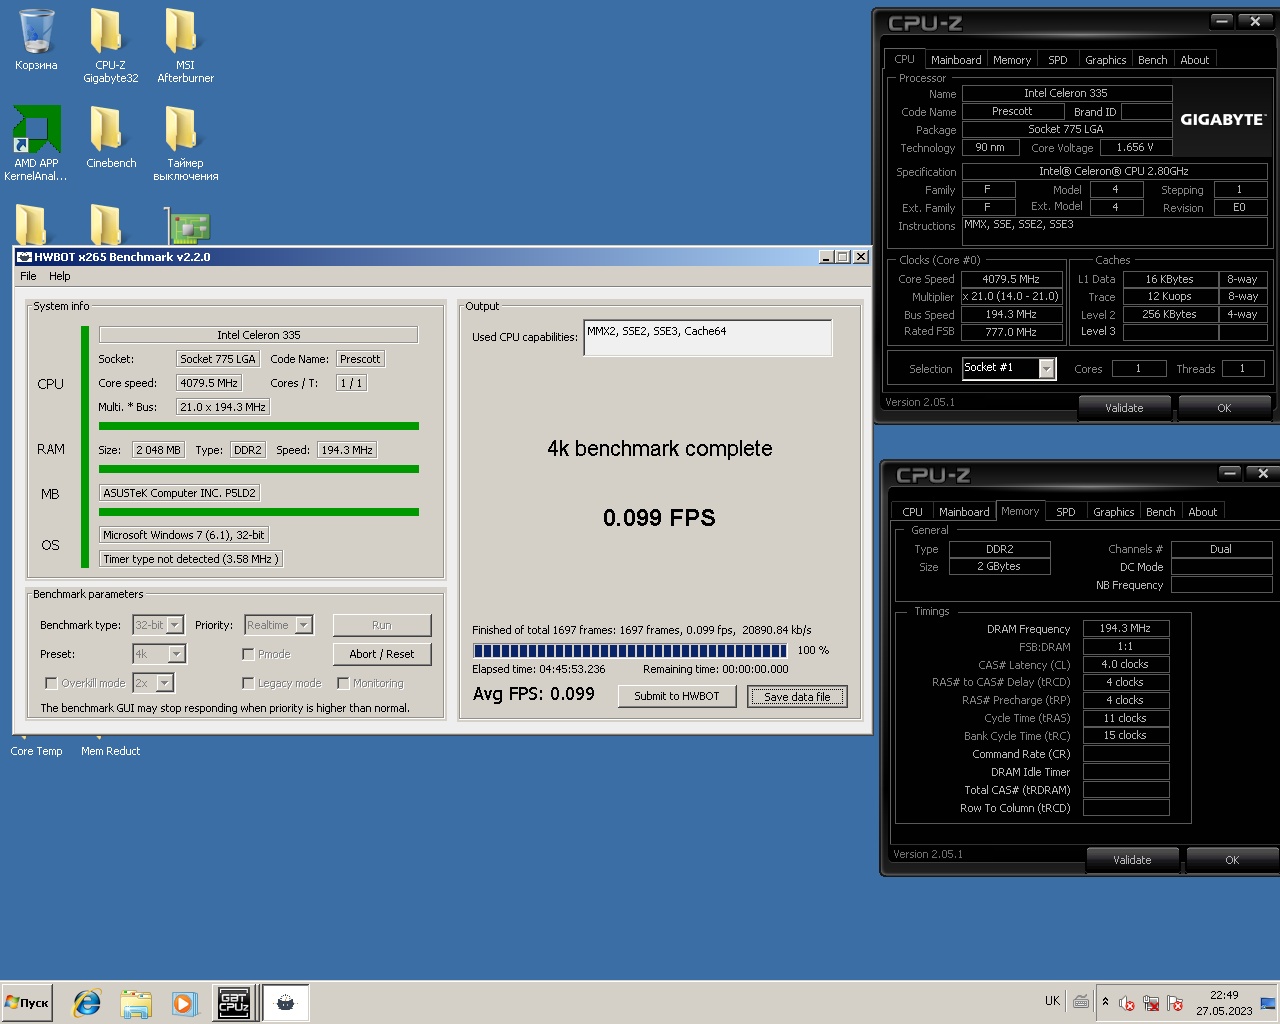The image size is (1280, 1024).
Task: Toggle the Overkill mode checkbox
Action: click(x=51, y=683)
